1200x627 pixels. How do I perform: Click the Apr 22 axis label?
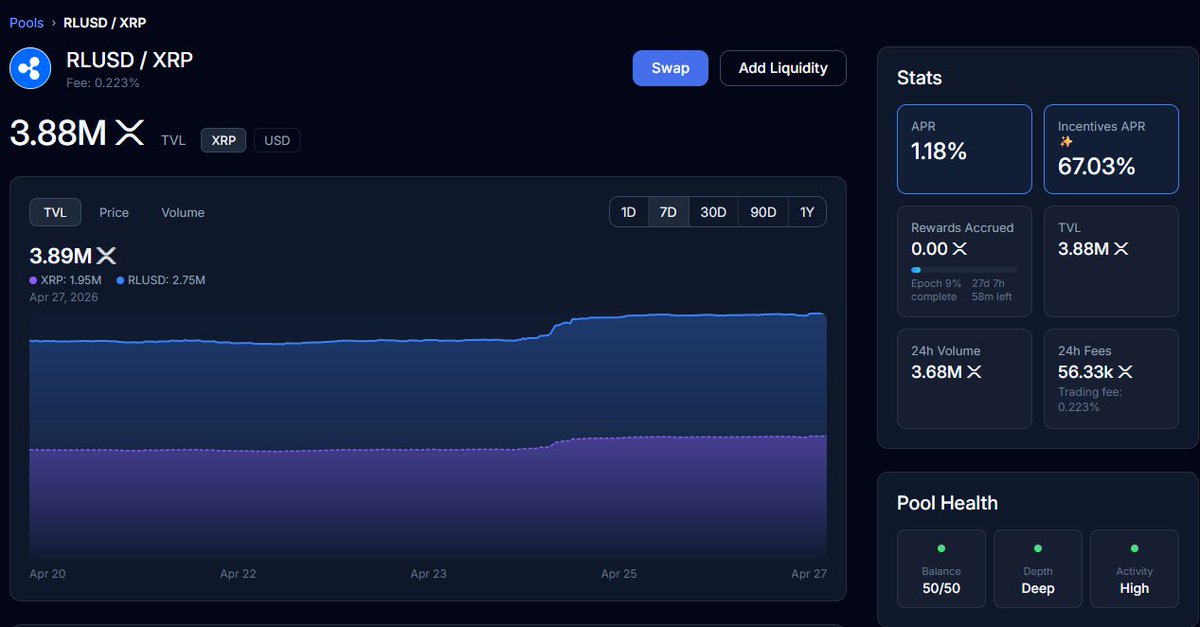[238, 574]
